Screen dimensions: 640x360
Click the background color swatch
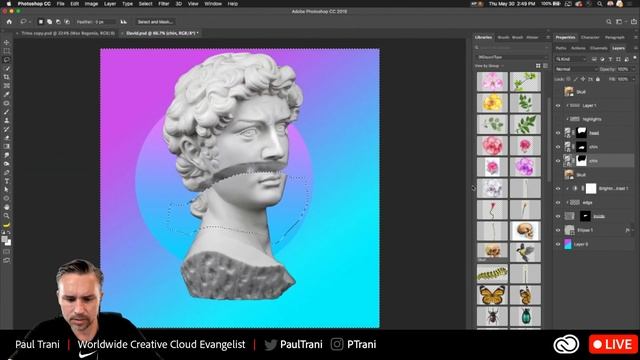pos(8,243)
